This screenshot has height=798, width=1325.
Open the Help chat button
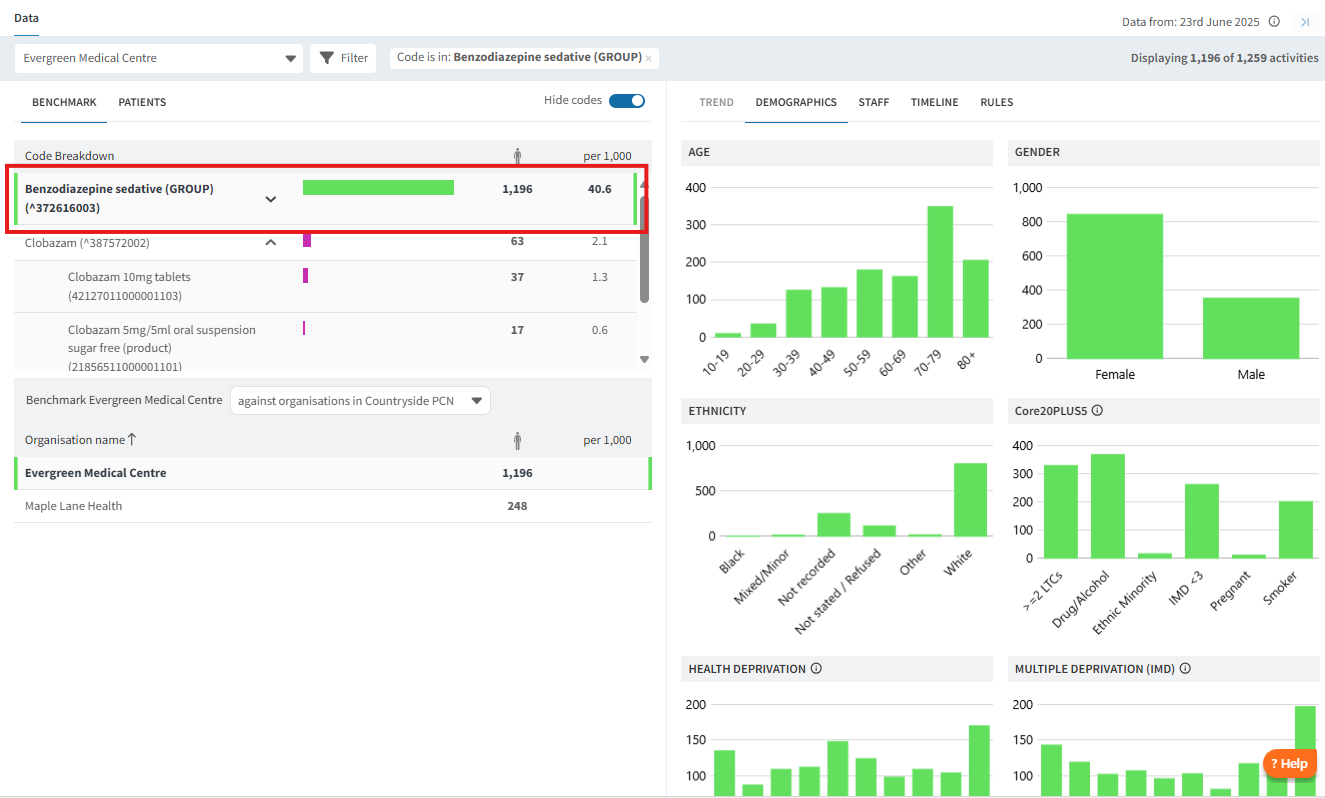1289,763
